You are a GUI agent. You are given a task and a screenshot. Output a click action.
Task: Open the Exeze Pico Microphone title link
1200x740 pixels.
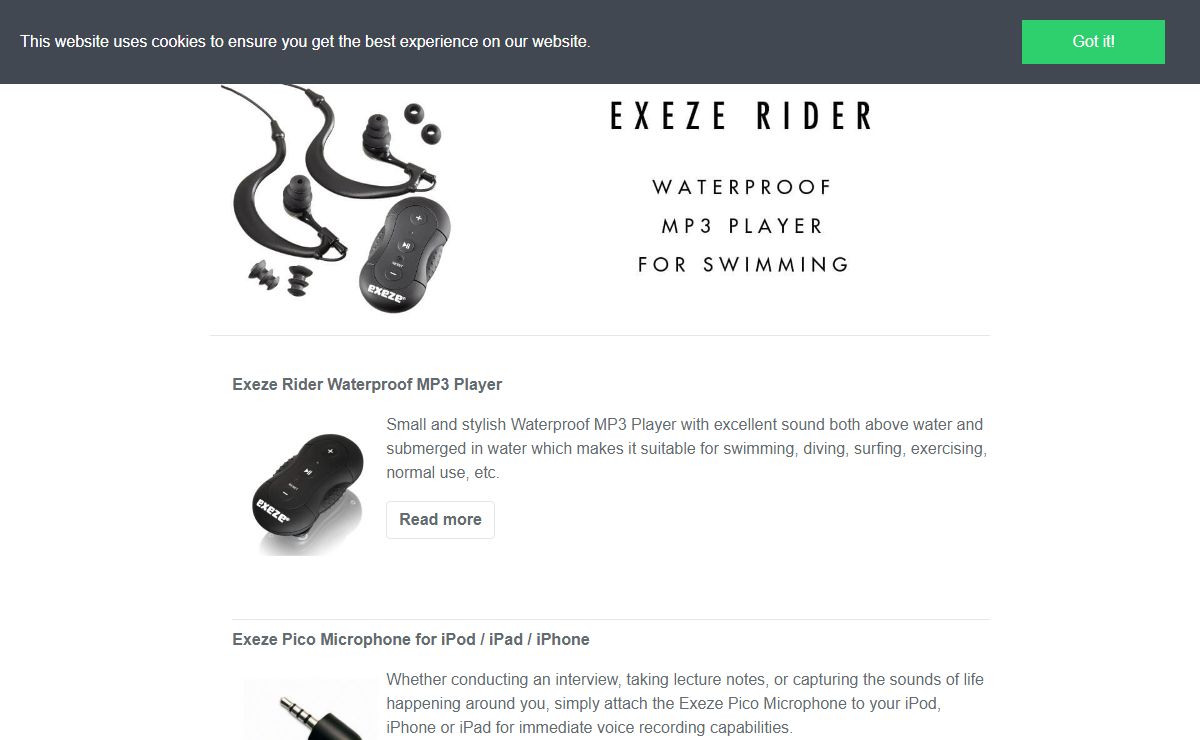coord(411,639)
